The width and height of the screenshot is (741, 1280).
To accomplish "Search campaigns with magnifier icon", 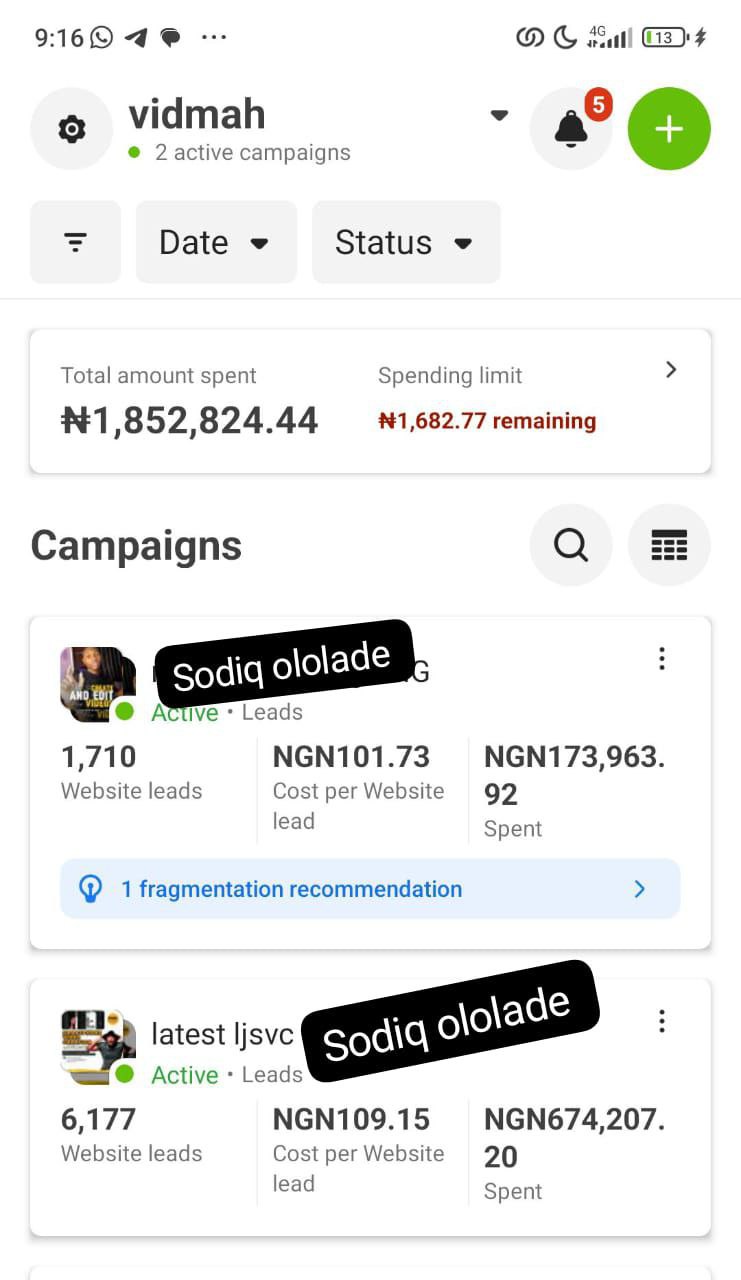I will pyautogui.click(x=570, y=545).
